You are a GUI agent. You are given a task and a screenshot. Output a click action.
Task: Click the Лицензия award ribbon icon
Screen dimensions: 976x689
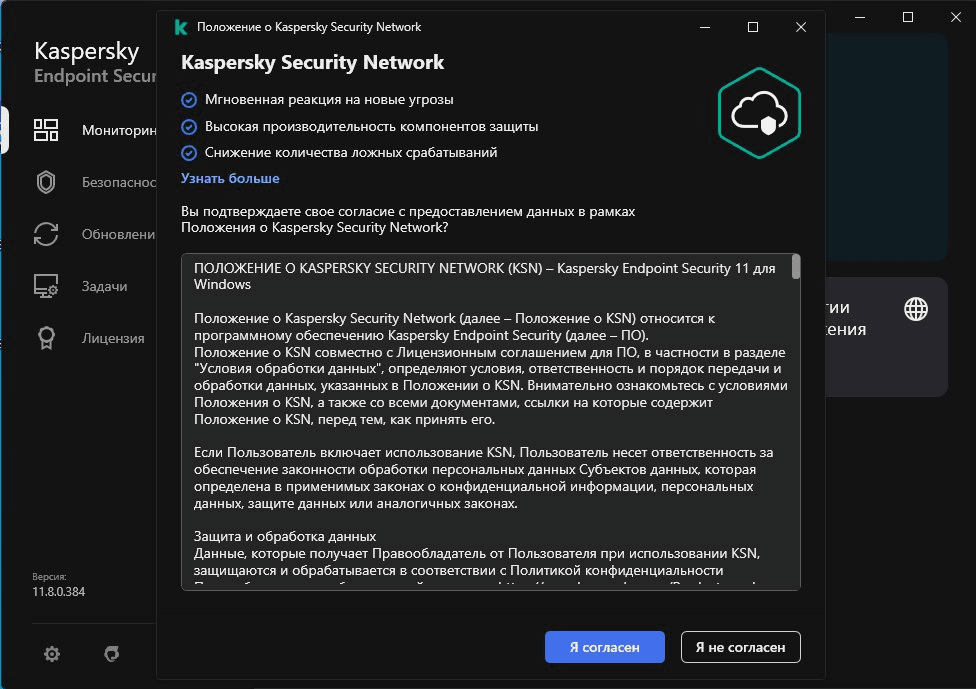point(47,338)
